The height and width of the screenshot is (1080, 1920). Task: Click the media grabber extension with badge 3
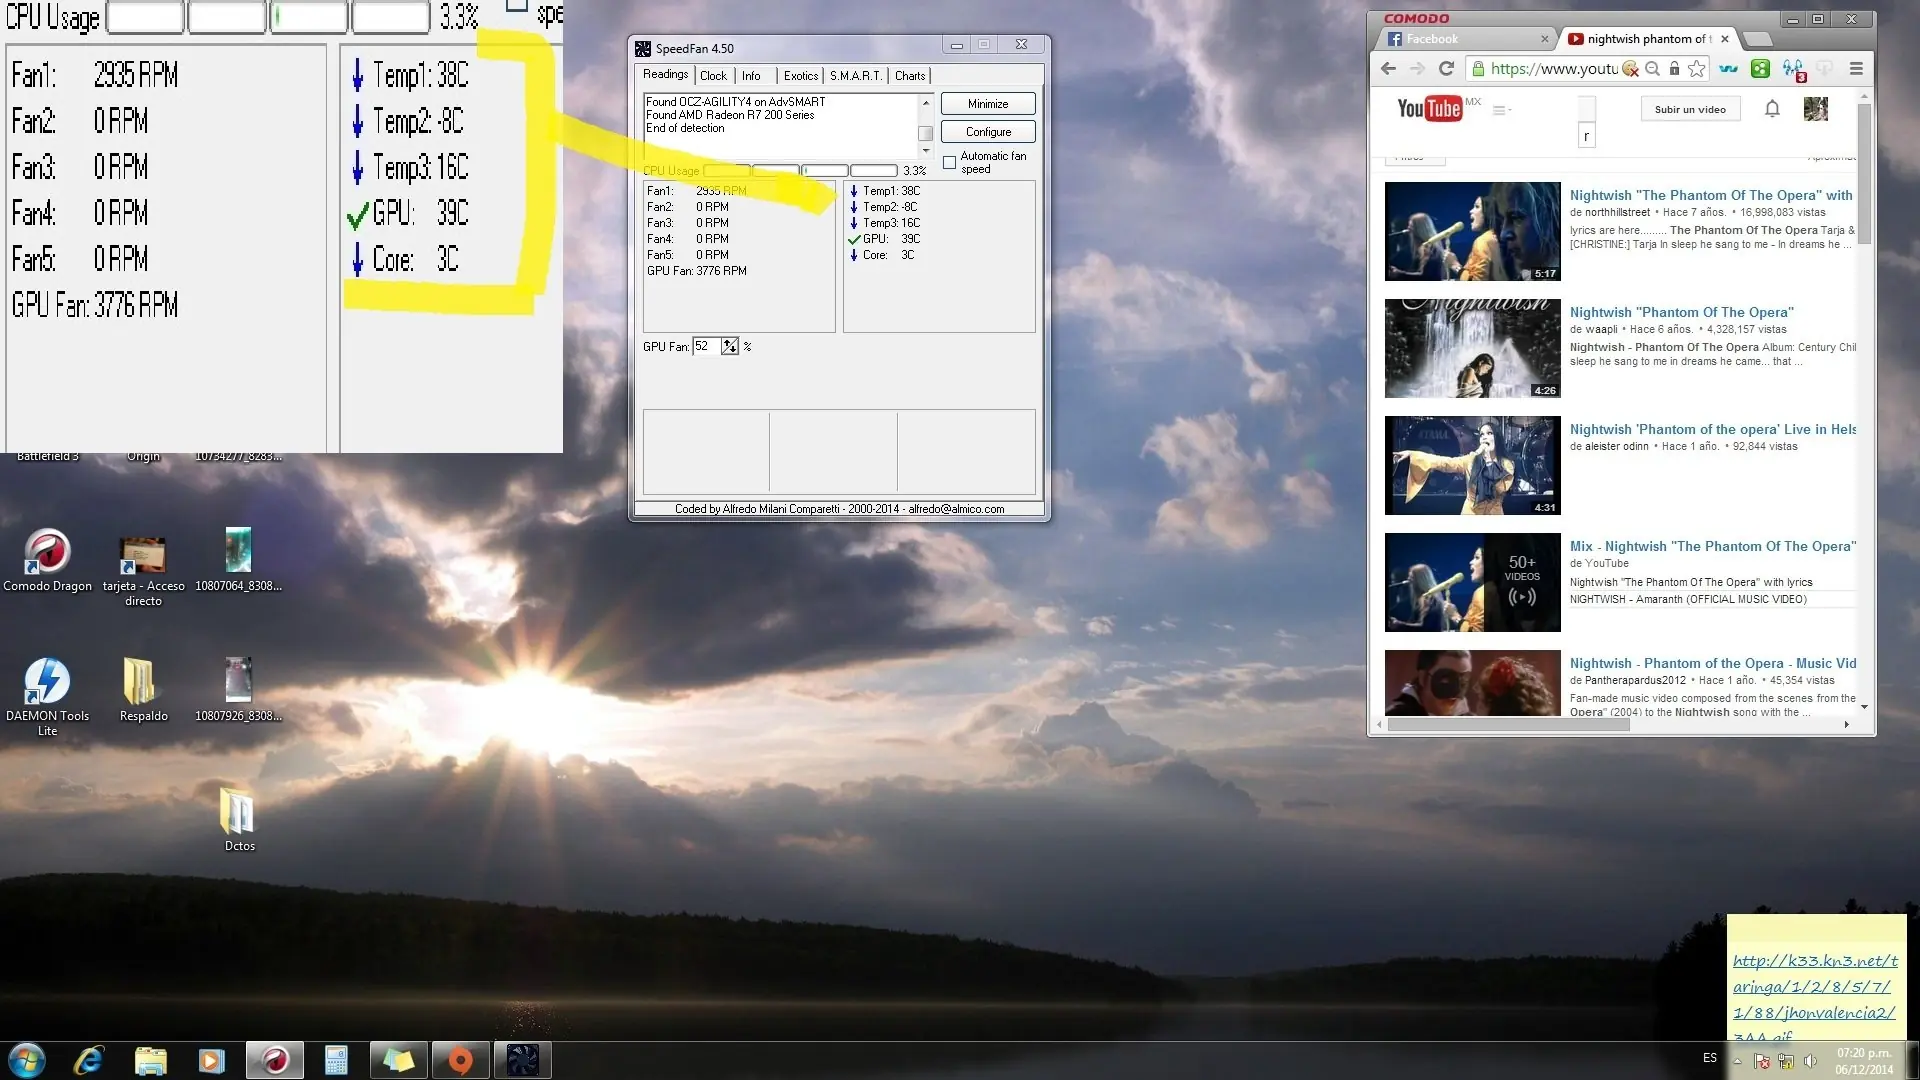(x=1794, y=69)
